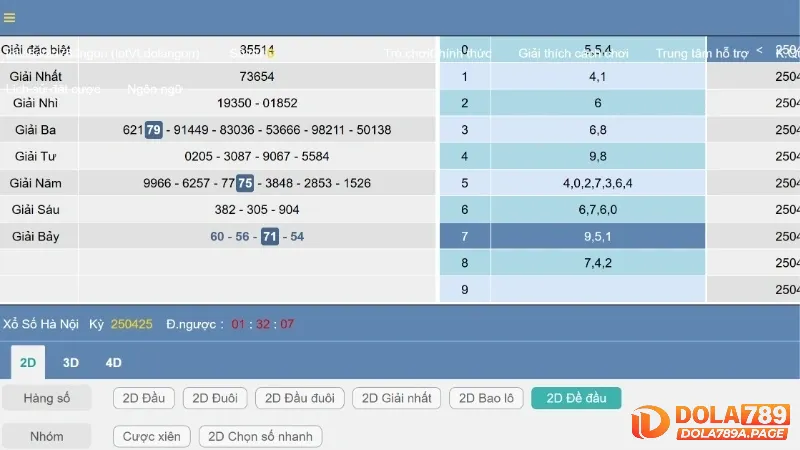Pick the 2D Giải nhất option
This screenshot has width=800, height=450.
[x=396, y=398]
